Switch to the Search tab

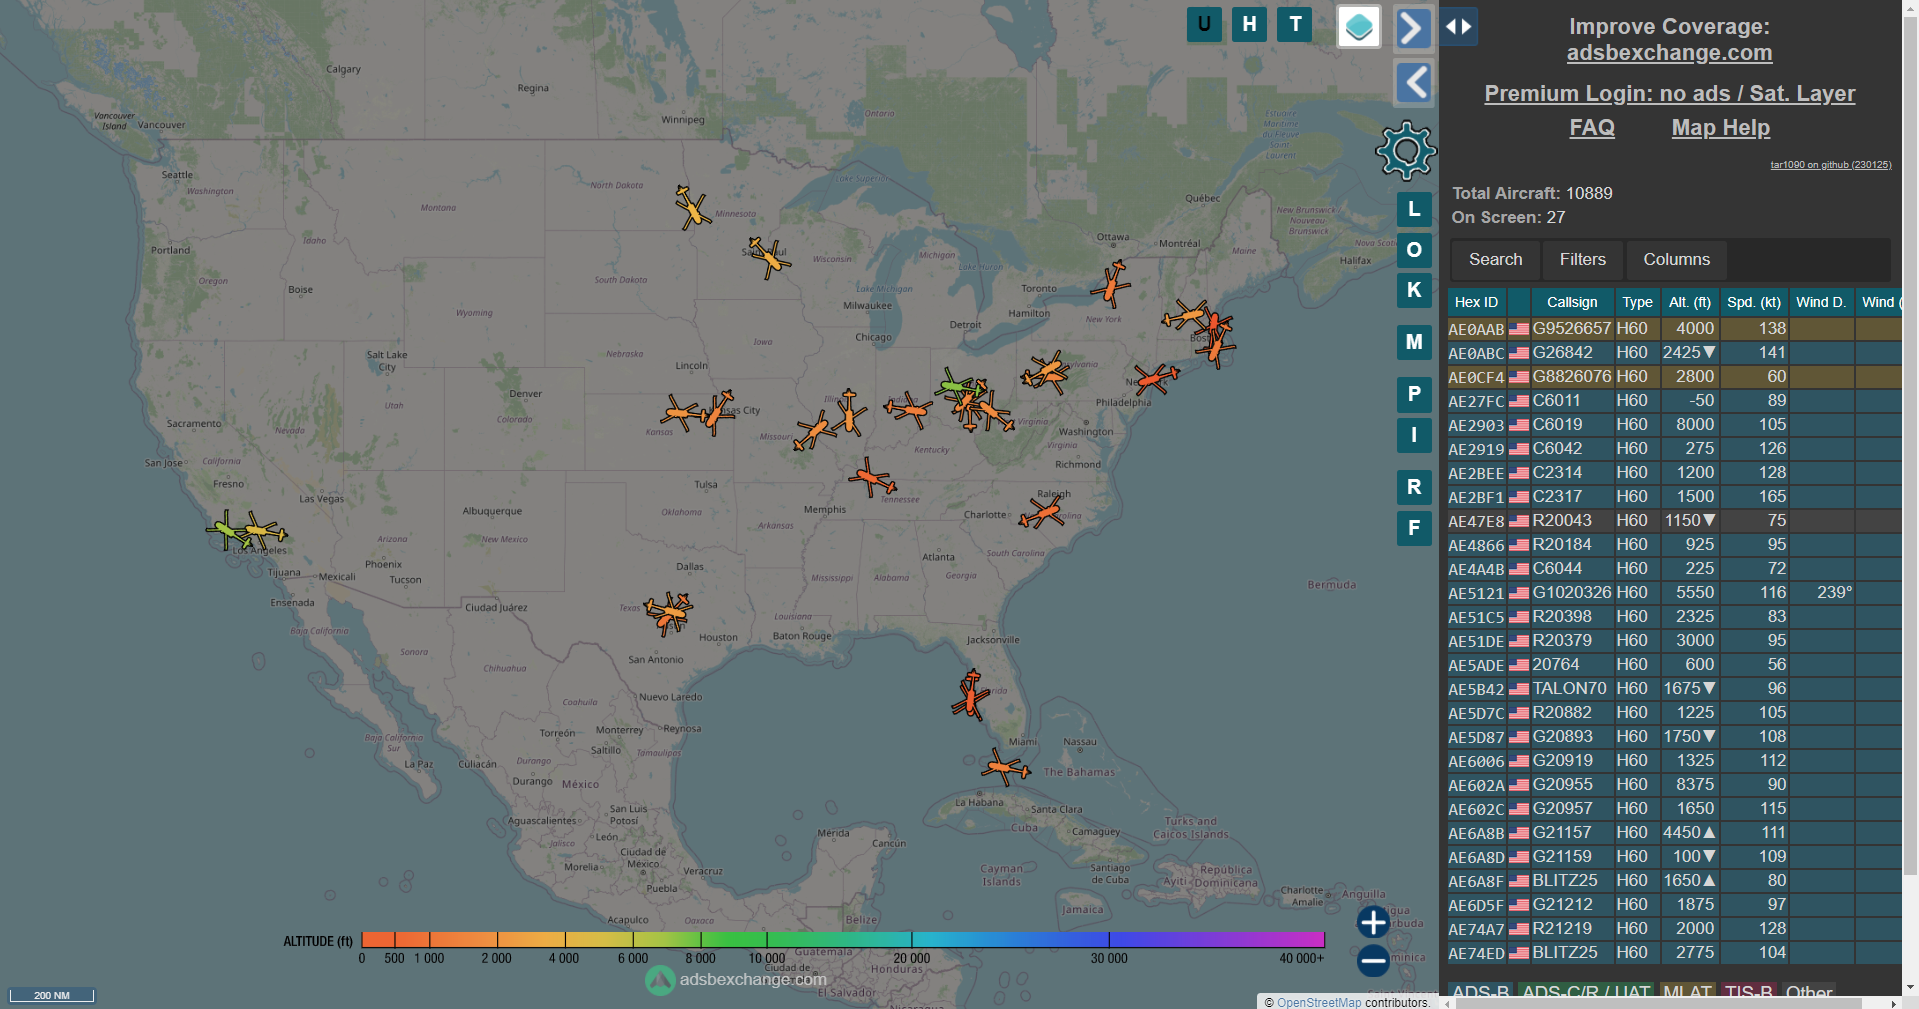pos(1495,260)
